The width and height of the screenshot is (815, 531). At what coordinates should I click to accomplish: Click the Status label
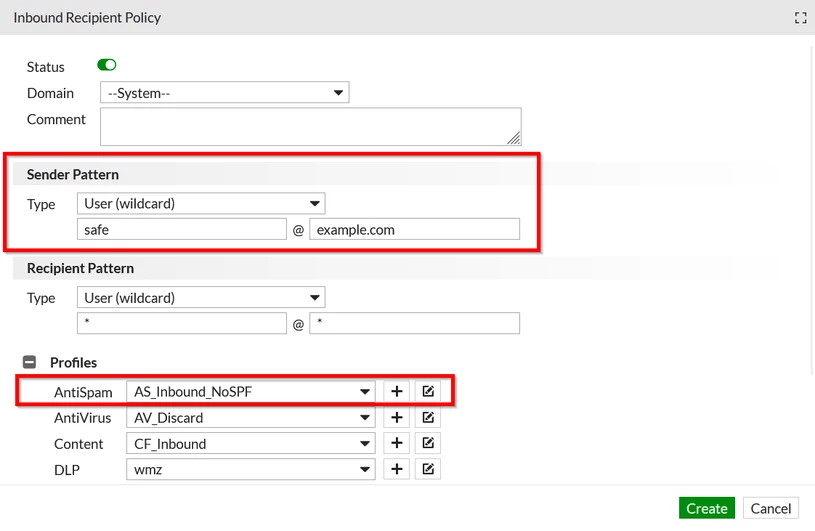coord(46,67)
